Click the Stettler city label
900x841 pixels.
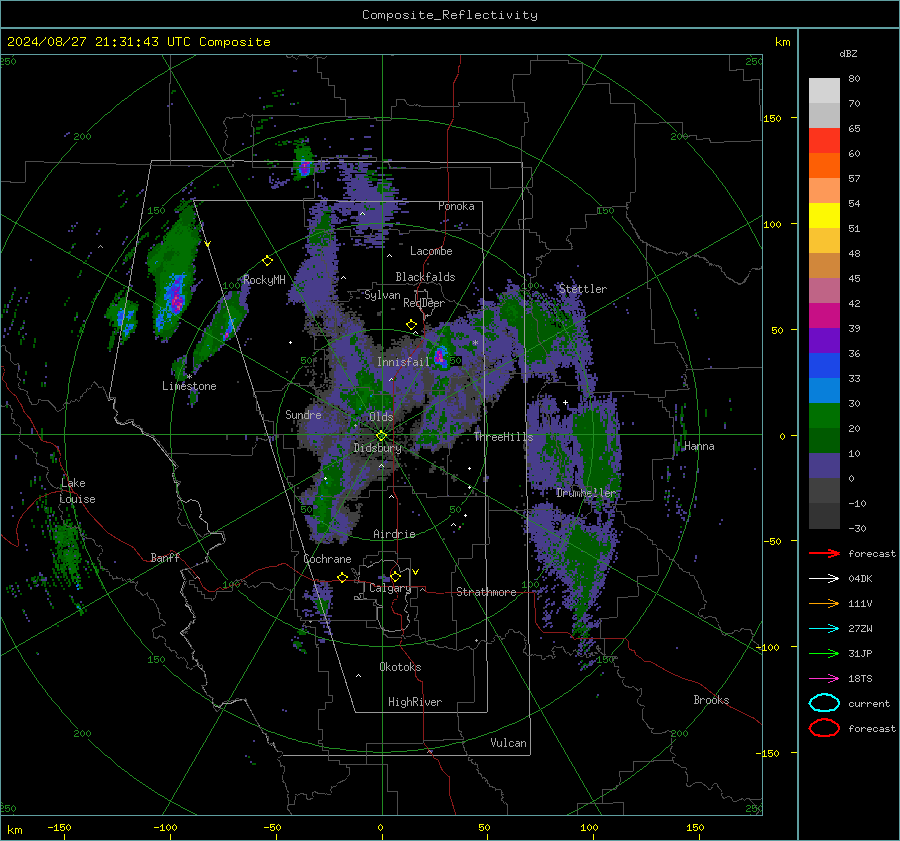tap(583, 289)
